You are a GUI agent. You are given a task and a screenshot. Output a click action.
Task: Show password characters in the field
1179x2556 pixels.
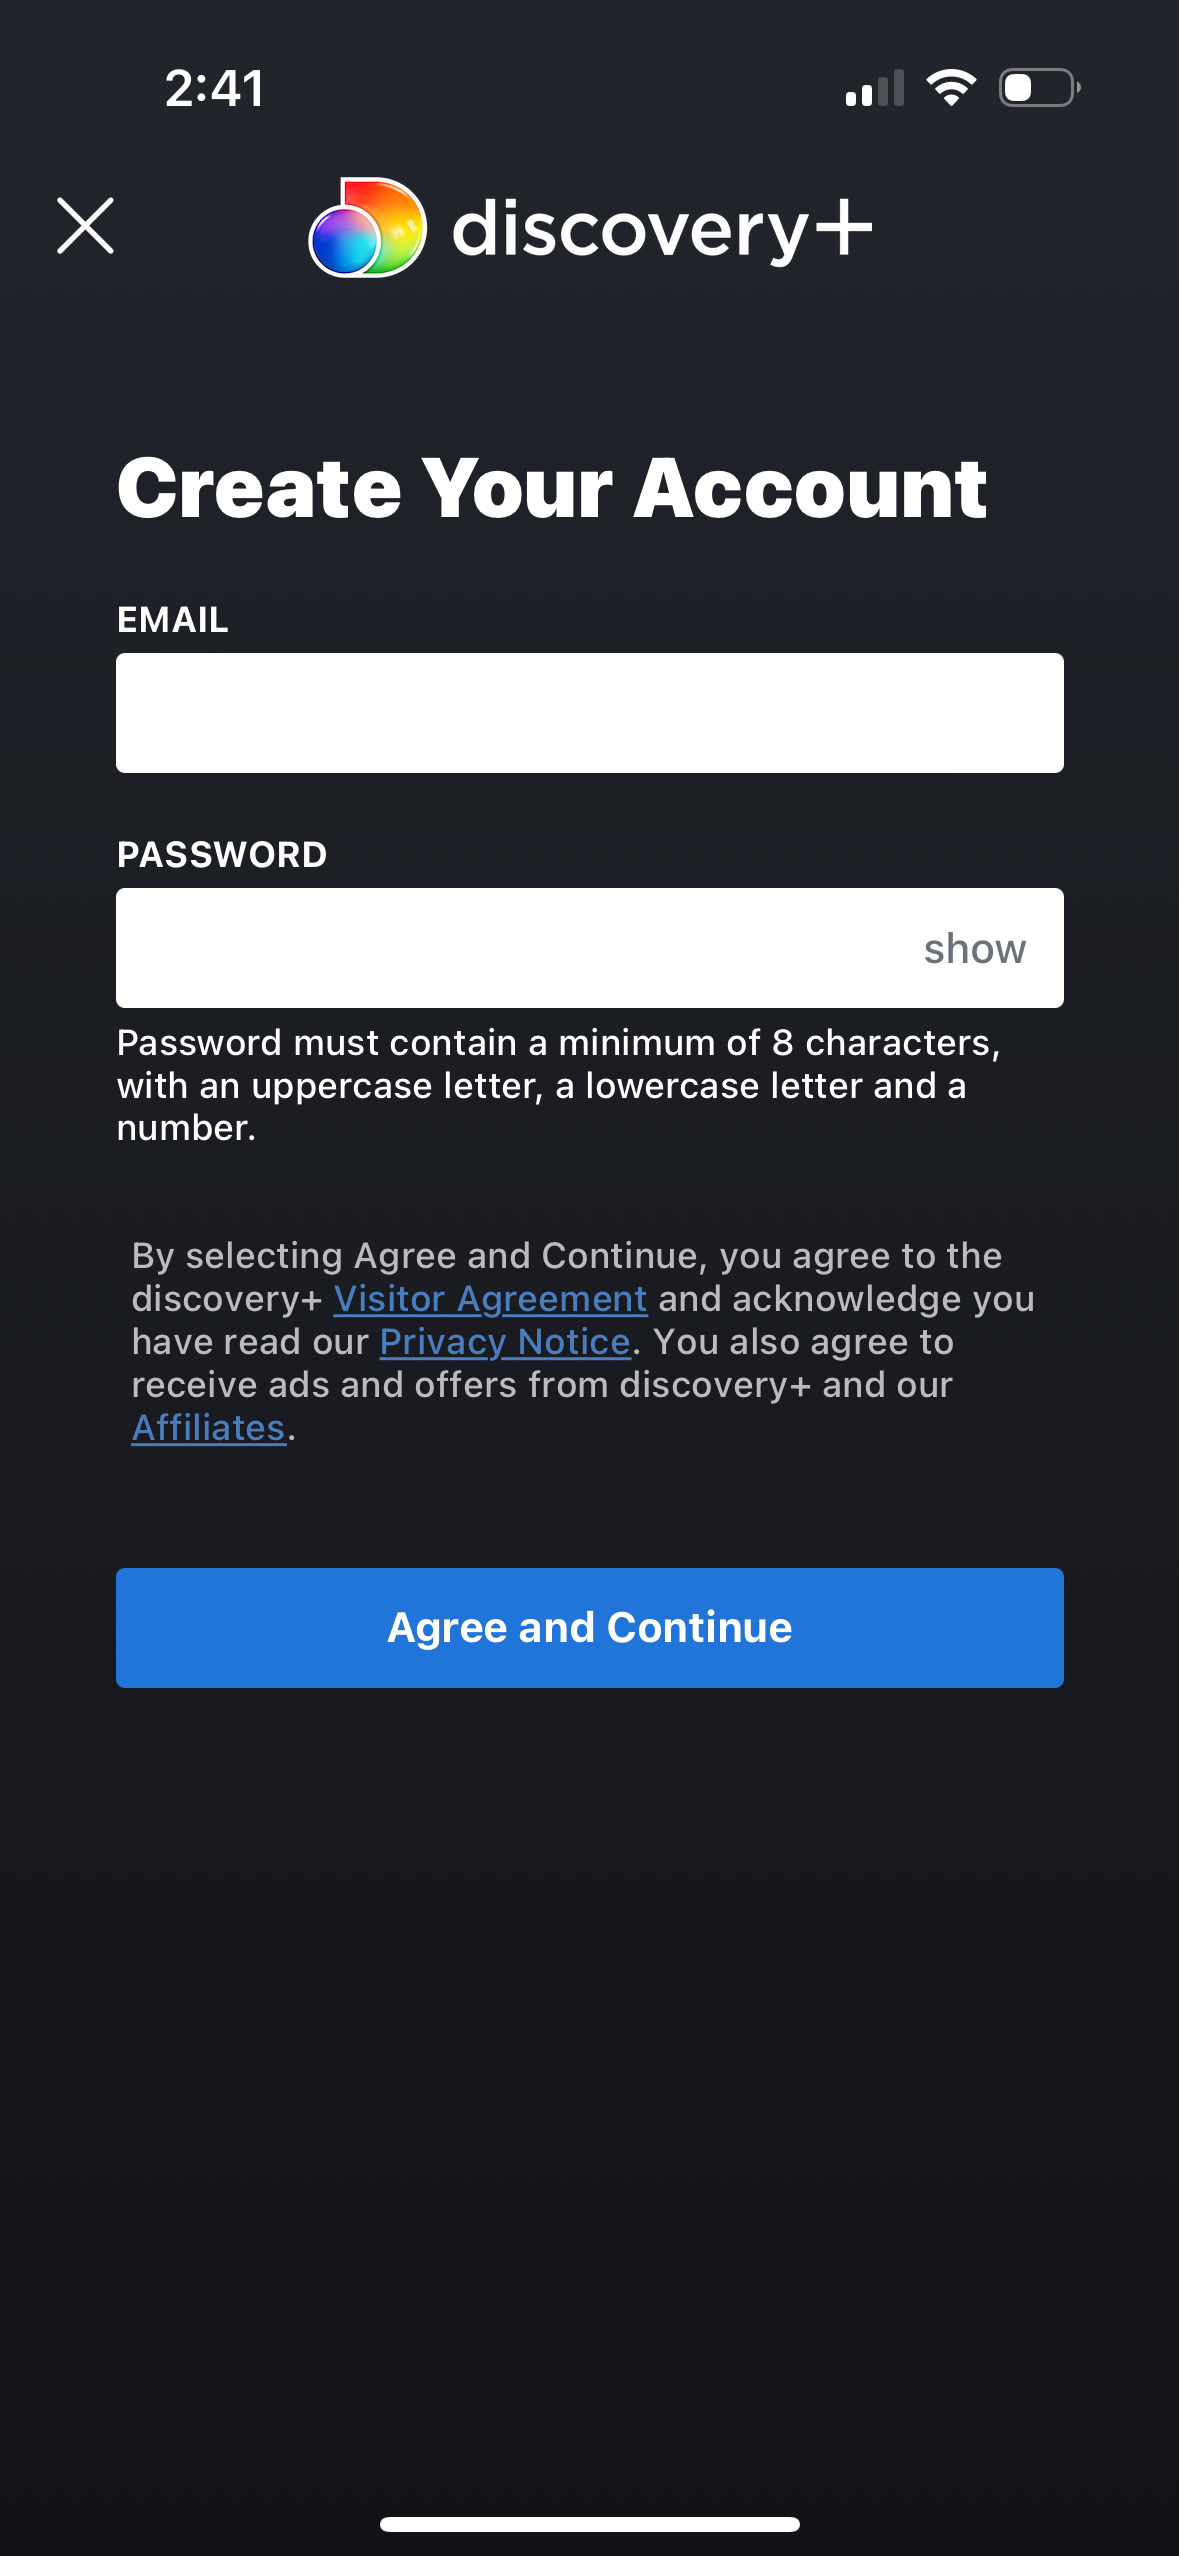(975, 948)
